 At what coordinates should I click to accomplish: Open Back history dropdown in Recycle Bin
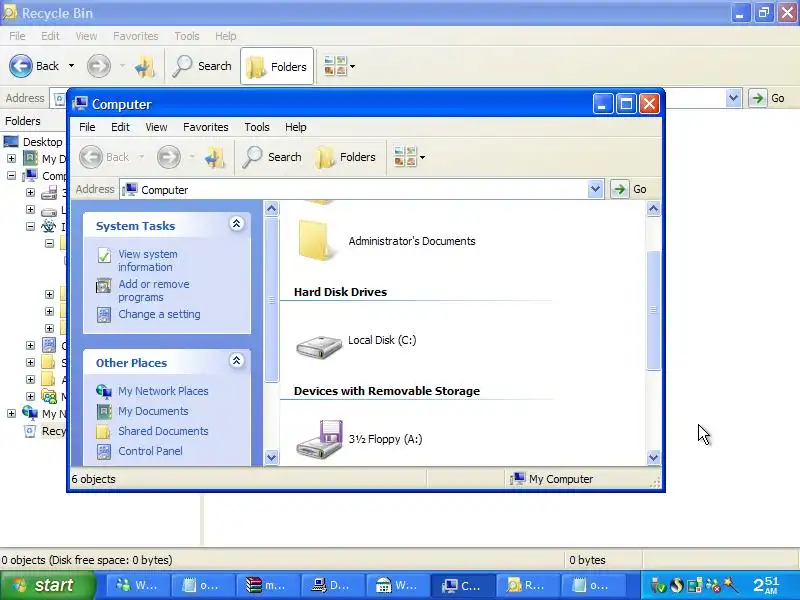coord(71,66)
